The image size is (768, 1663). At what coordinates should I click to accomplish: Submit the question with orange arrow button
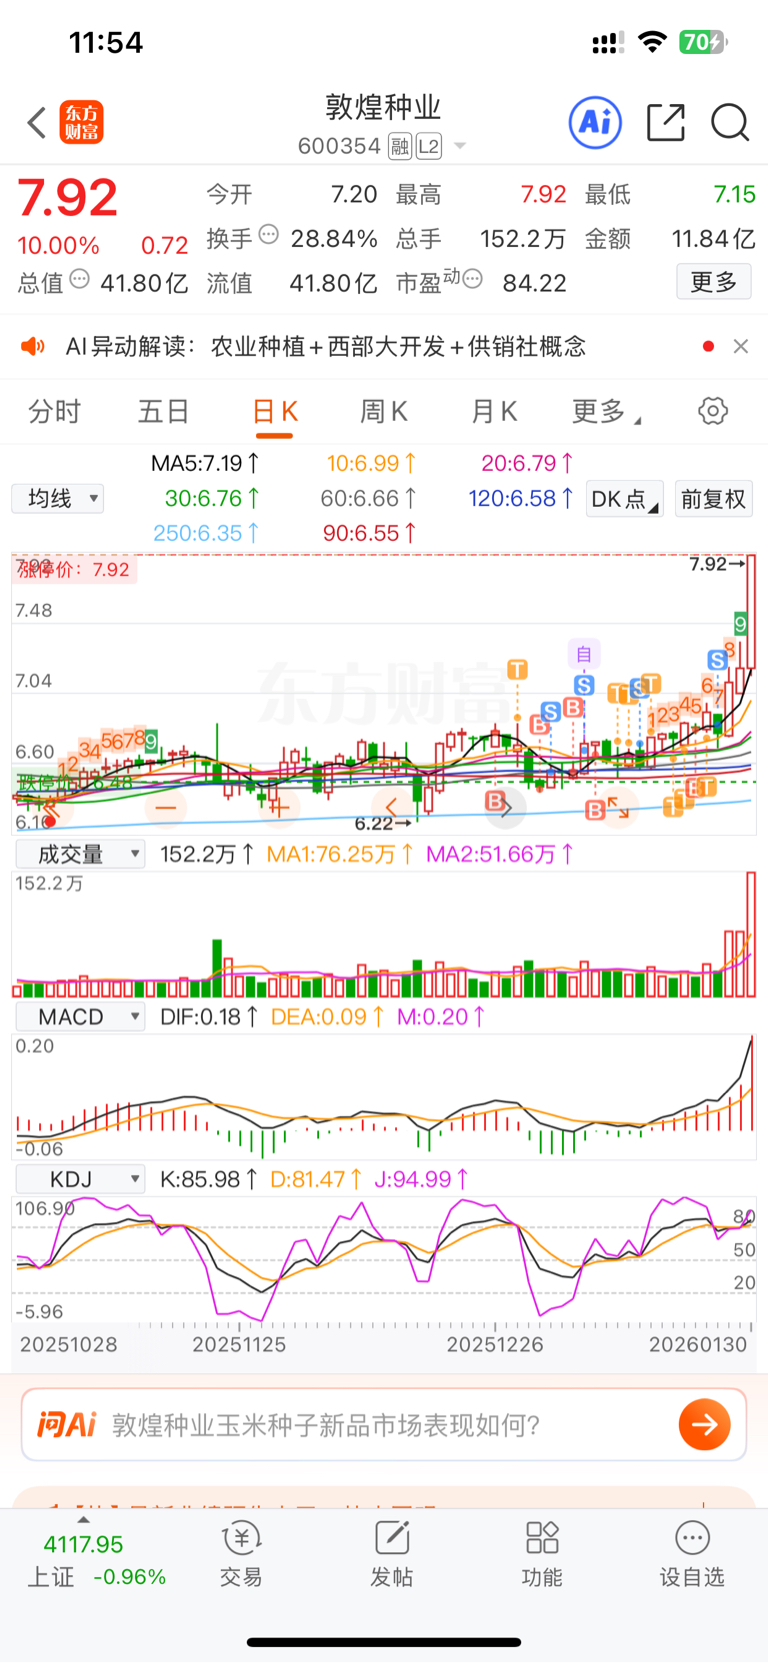[705, 1424]
